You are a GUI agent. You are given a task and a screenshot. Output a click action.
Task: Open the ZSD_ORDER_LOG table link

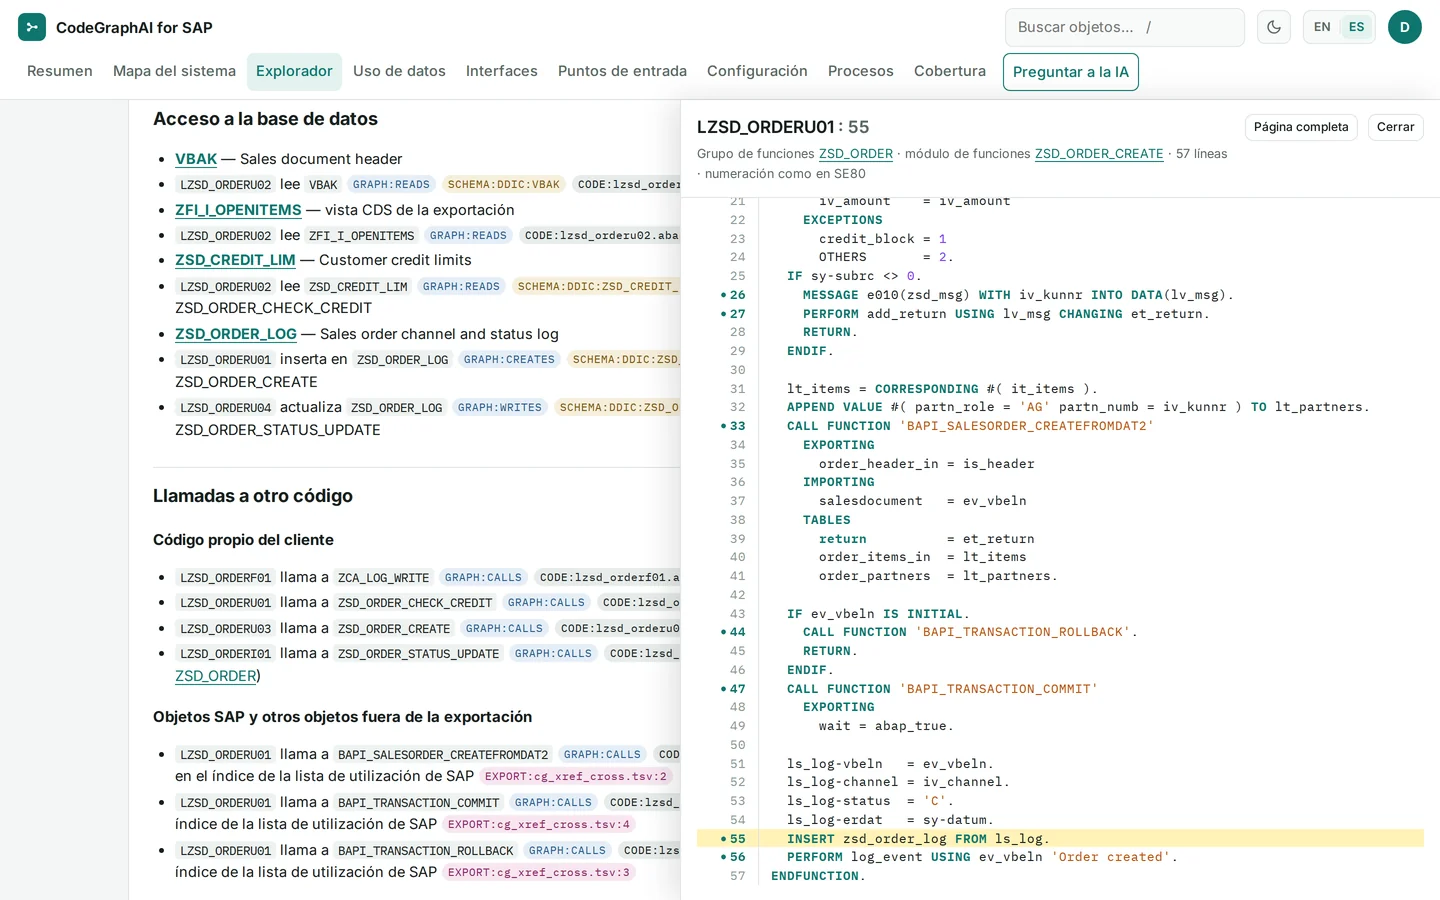[236, 334]
